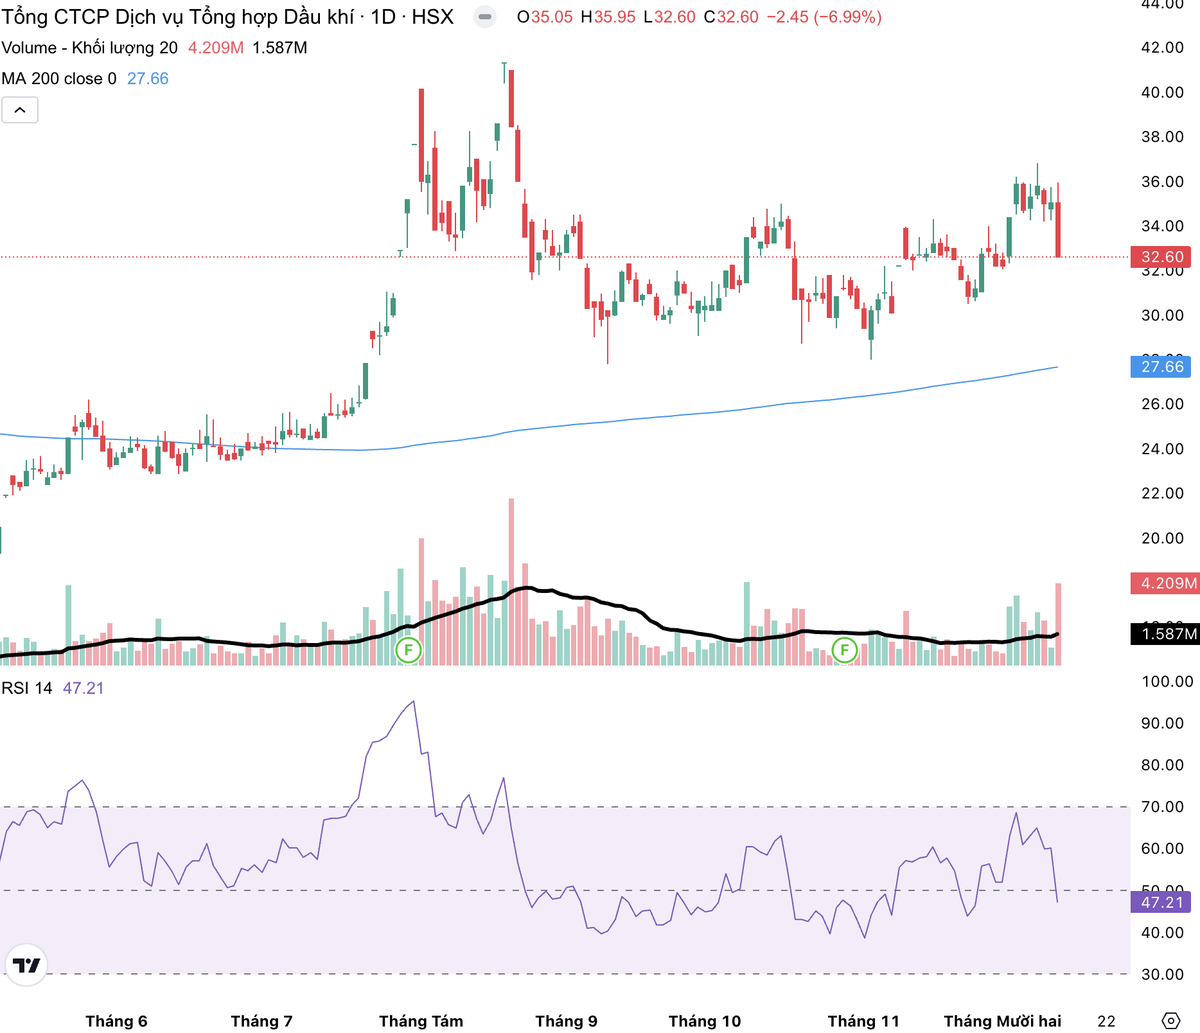This screenshot has width=1200, height=1033.
Task: Click the TradingView logo
Action: [25, 965]
